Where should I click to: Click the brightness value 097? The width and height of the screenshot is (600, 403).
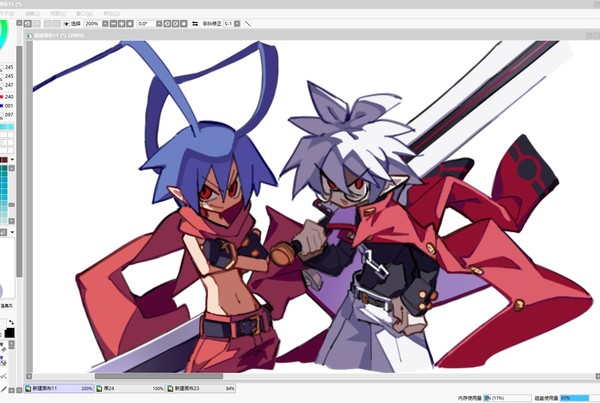(9, 115)
